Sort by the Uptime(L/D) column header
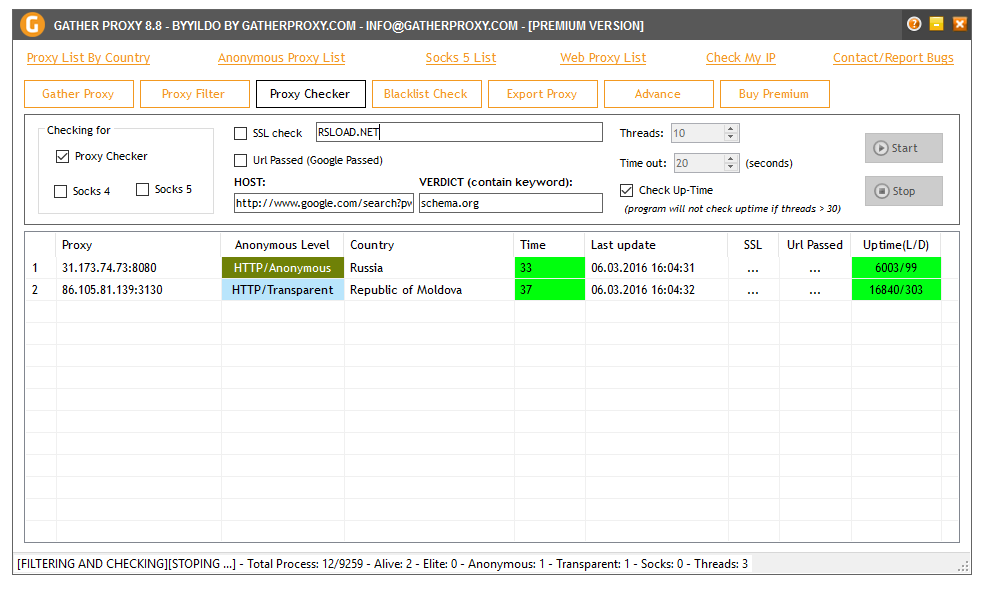The width and height of the screenshot is (987, 591). (x=896, y=245)
